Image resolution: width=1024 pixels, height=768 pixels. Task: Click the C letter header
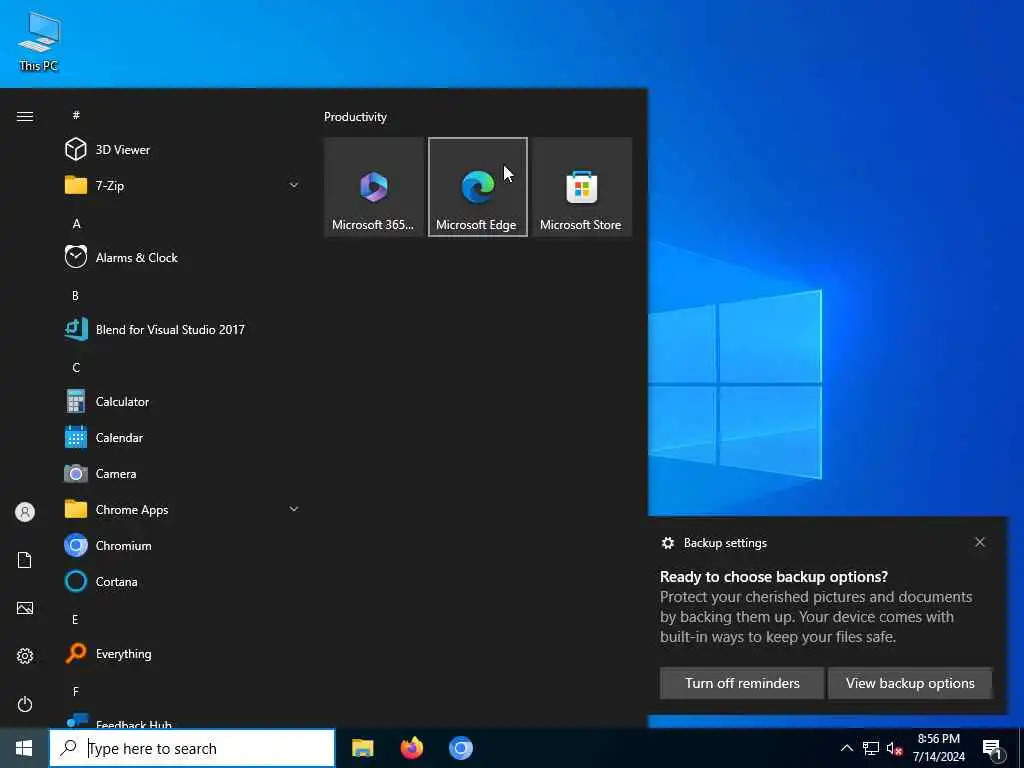pyautogui.click(x=76, y=368)
